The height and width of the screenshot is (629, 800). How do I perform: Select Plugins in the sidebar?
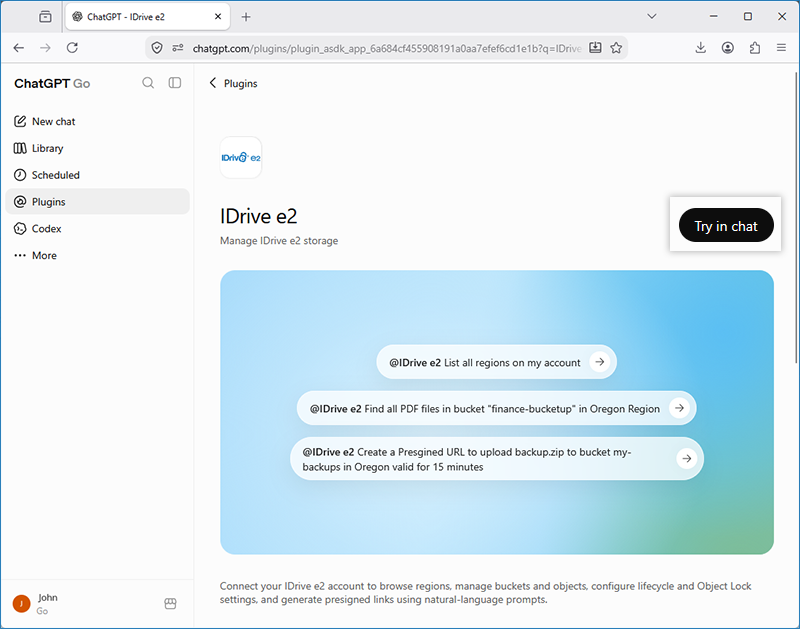pos(97,202)
